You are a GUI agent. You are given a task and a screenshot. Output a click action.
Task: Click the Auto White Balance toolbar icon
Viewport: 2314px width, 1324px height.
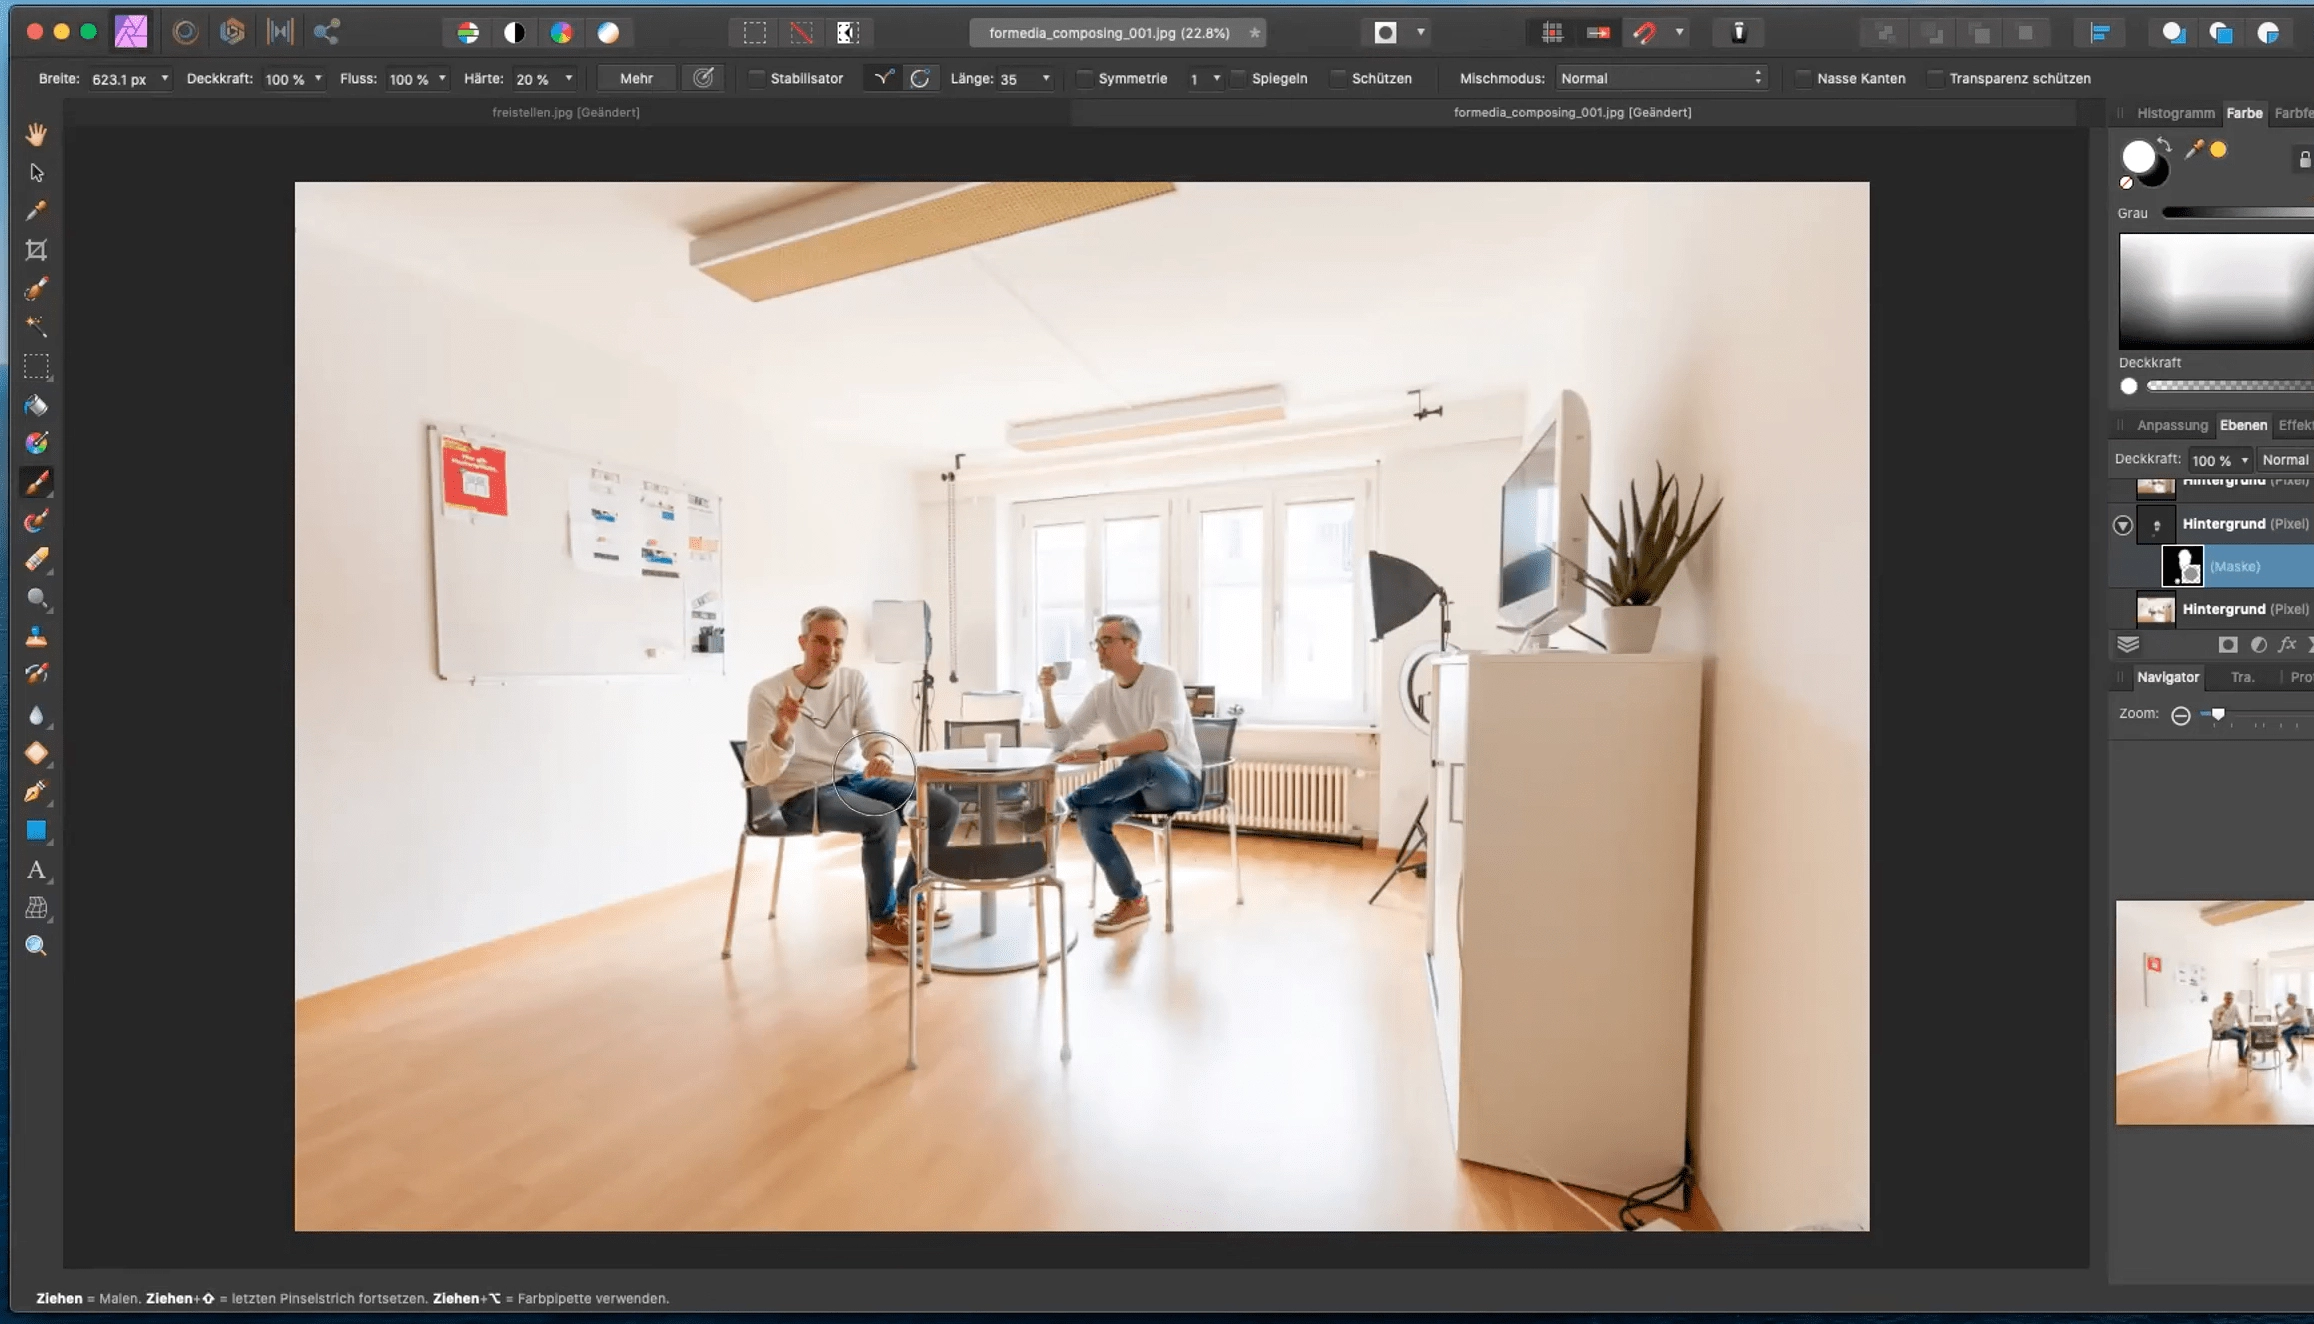(x=608, y=32)
